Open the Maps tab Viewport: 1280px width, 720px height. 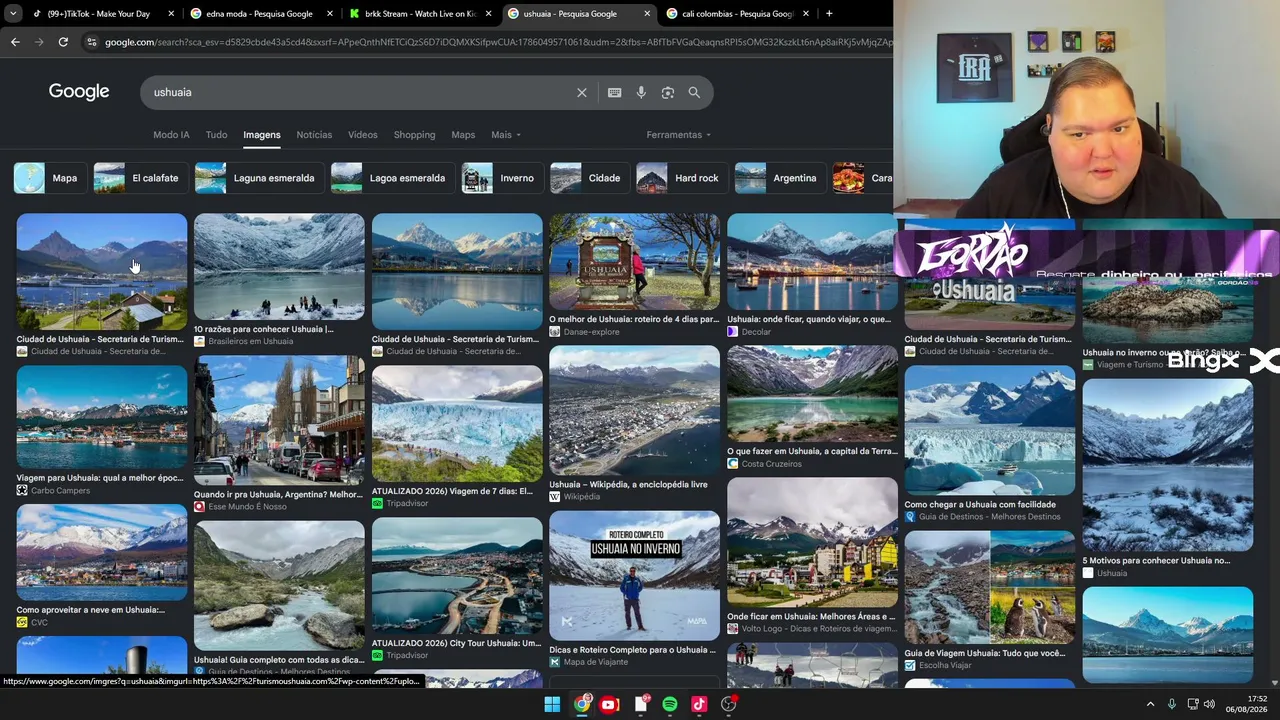click(x=463, y=135)
